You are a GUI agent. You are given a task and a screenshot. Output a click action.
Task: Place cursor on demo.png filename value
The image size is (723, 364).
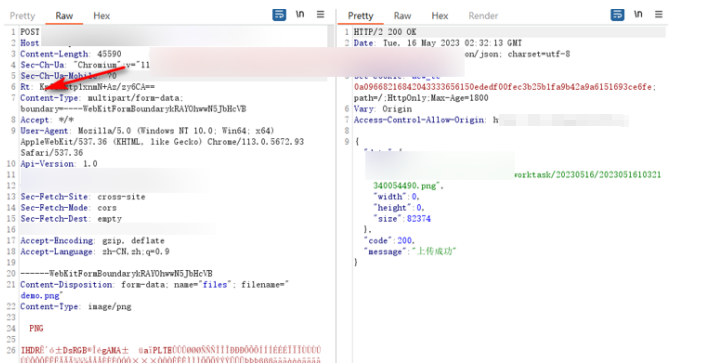(x=41, y=296)
